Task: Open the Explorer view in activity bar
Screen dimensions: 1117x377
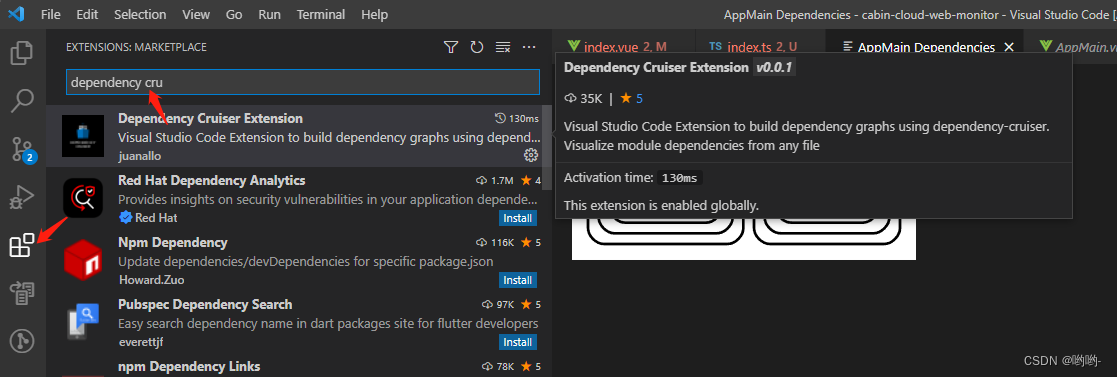Action: click(22, 54)
